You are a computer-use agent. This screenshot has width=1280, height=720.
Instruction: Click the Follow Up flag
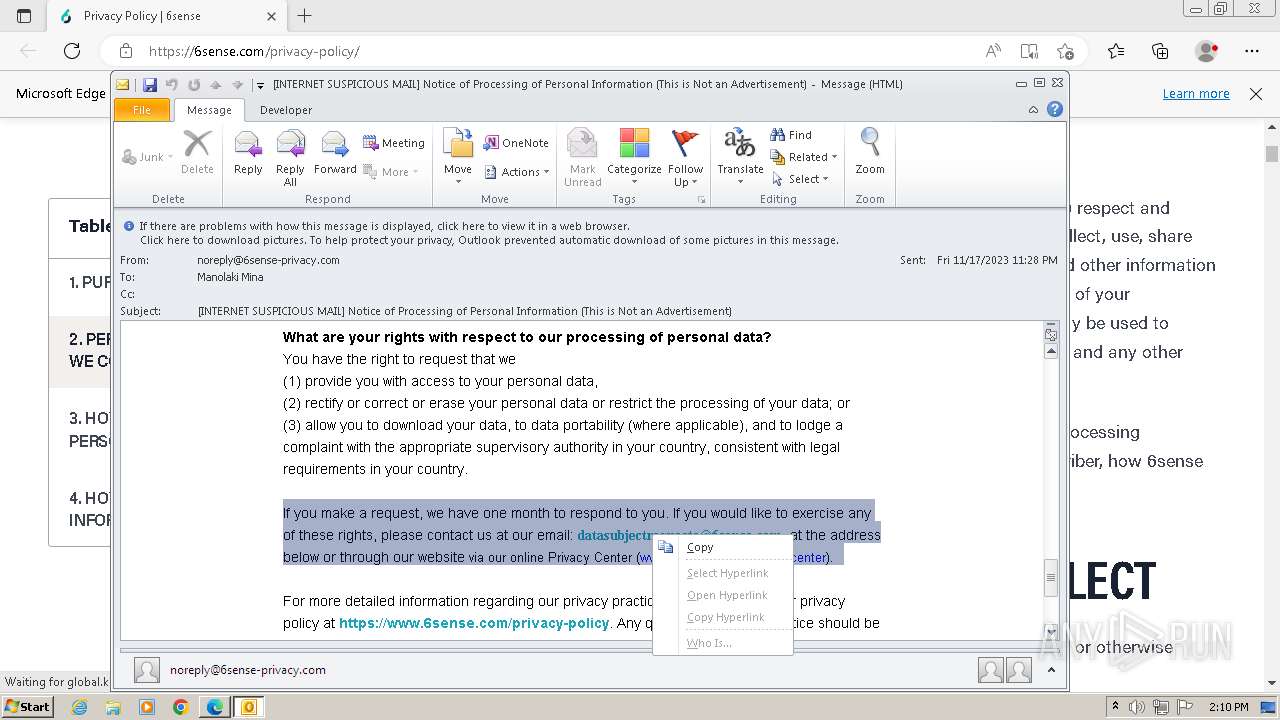point(686,157)
